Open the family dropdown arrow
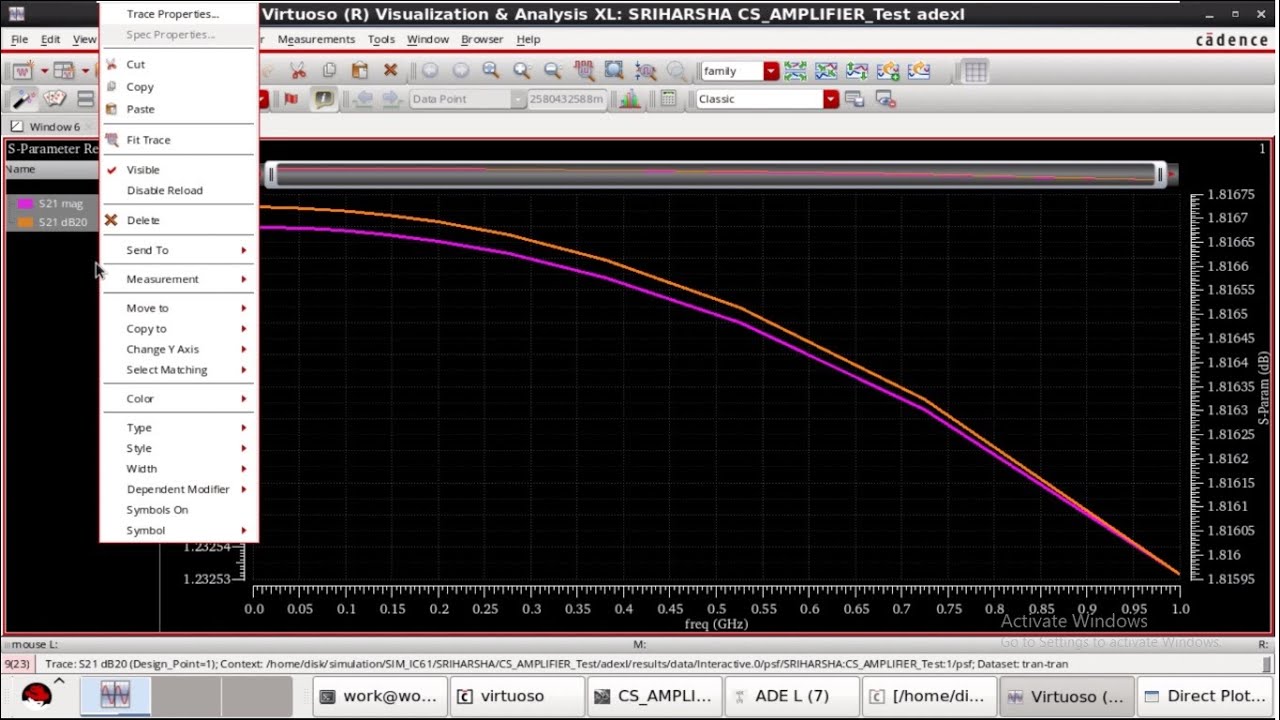The width and height of the screenshot is (1280, 720). tap(771, 71)
